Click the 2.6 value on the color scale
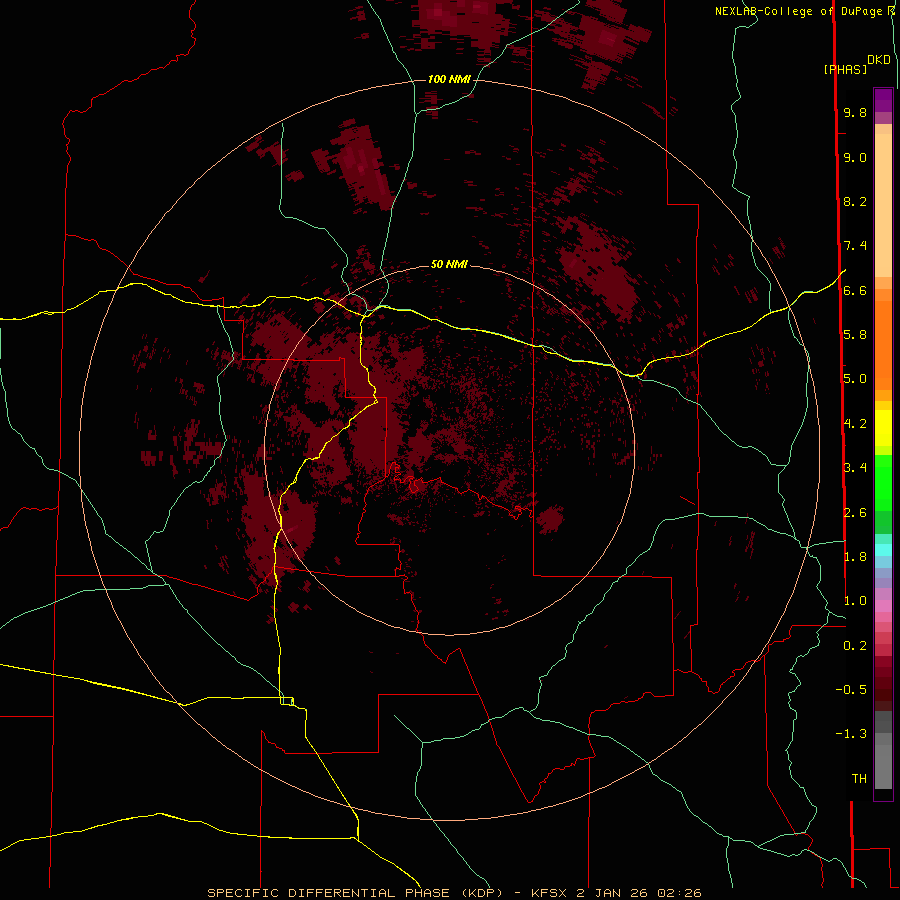Image resolution: width=900 pixels, height=900 pixels. (855, 512)
